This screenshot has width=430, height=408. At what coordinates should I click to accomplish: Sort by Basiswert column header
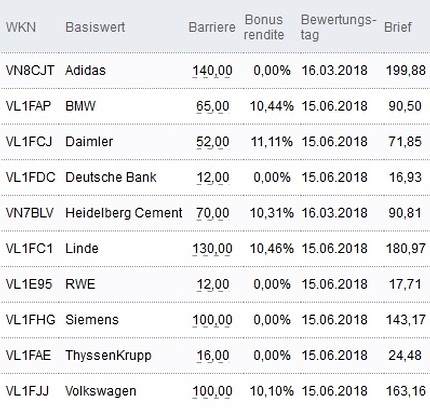click(x=95, y=27)
